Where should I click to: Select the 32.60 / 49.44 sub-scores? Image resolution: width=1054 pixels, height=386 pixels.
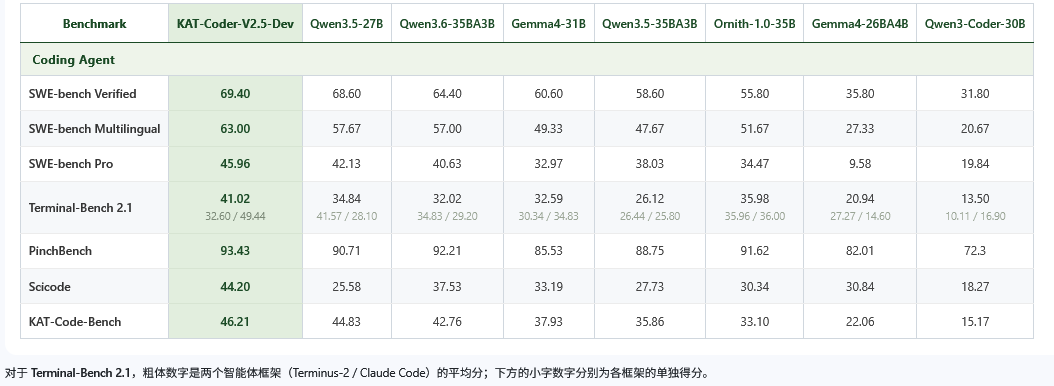pos(235,216)
